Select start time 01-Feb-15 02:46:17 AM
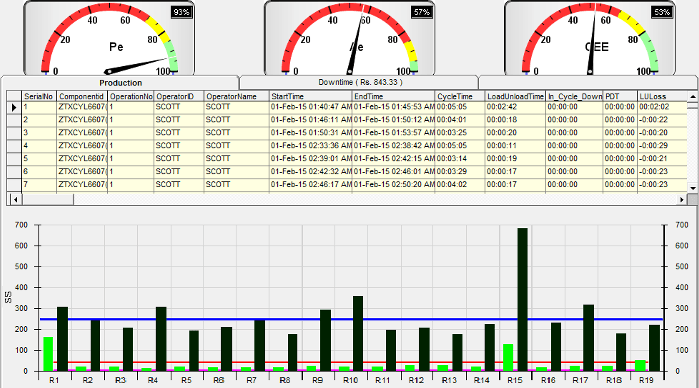Image resolution: width=699 pixels, height=388 pixels. [311, 185]
